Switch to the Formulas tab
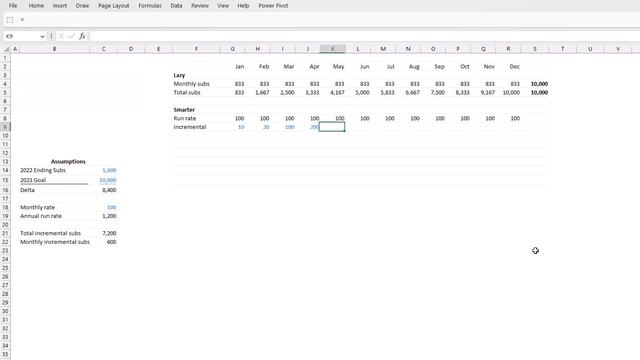This screenshot has width=640, height=360. tap(150, 6)
